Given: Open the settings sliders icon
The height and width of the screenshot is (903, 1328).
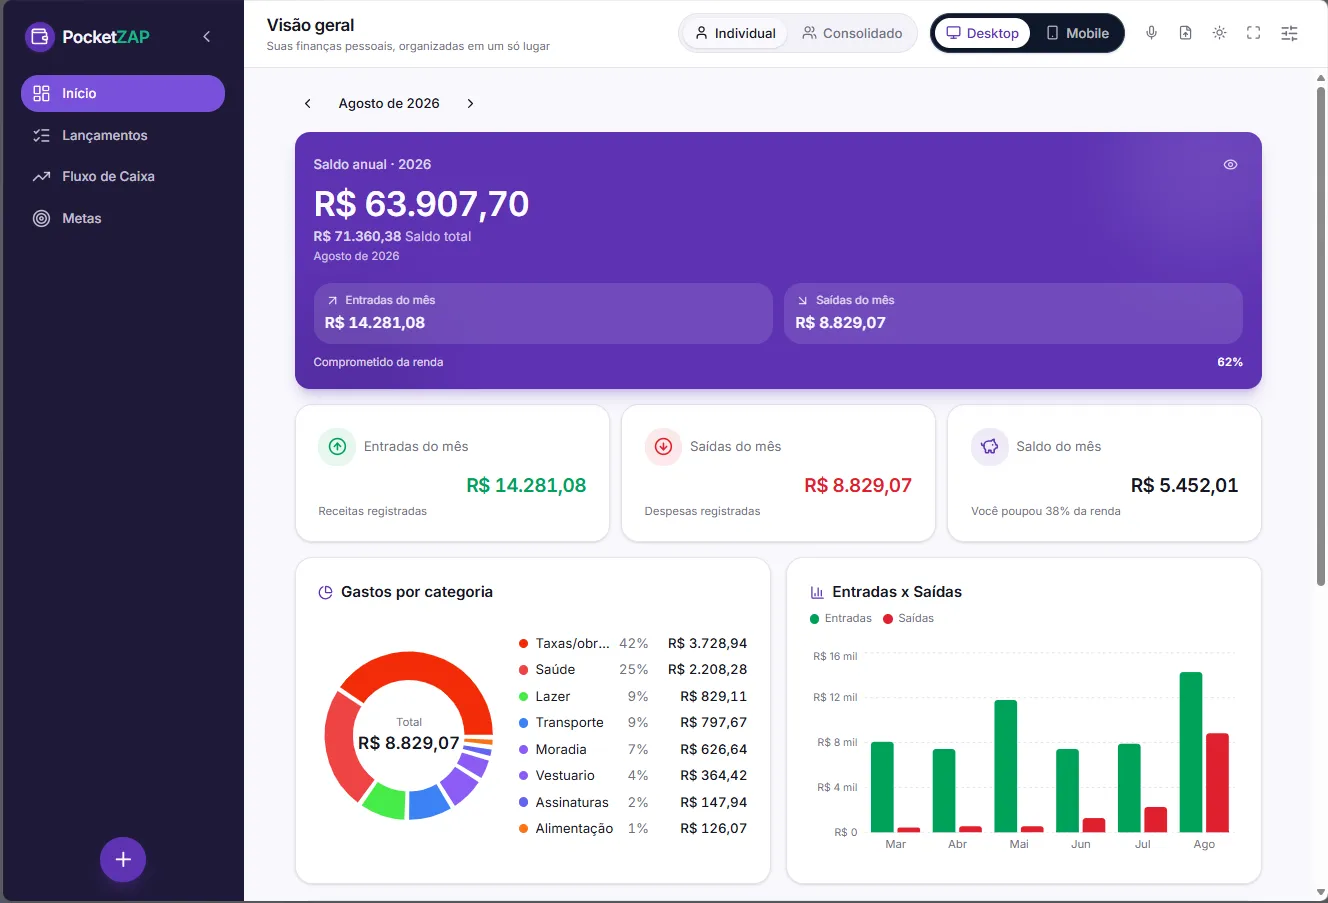Looking at the screenshot, I should click(x=1290, y=33).
